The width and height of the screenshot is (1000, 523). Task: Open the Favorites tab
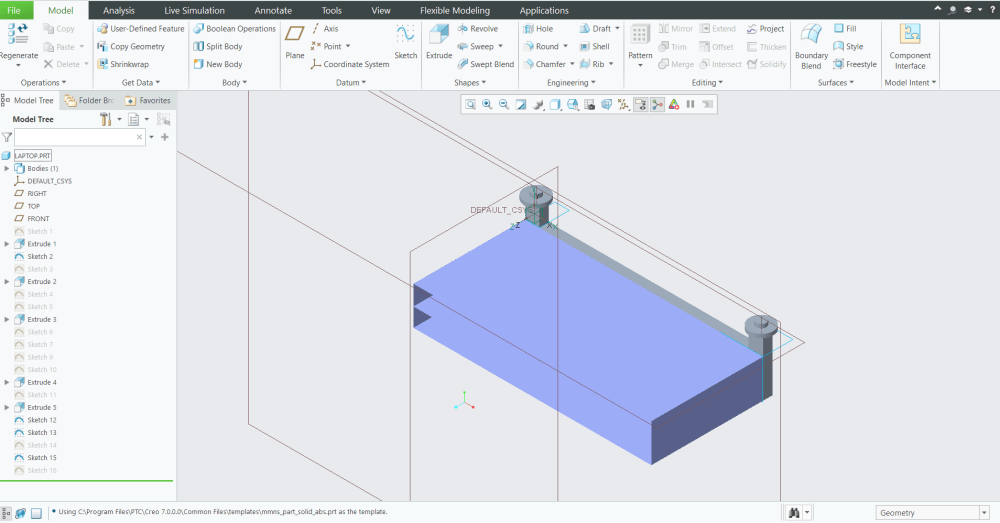click(148, 100)
